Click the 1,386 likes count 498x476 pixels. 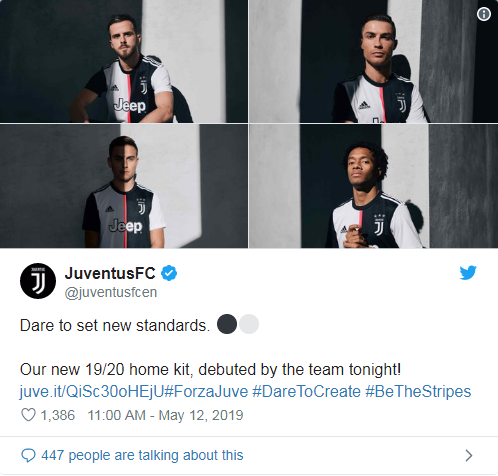(58, 415)
